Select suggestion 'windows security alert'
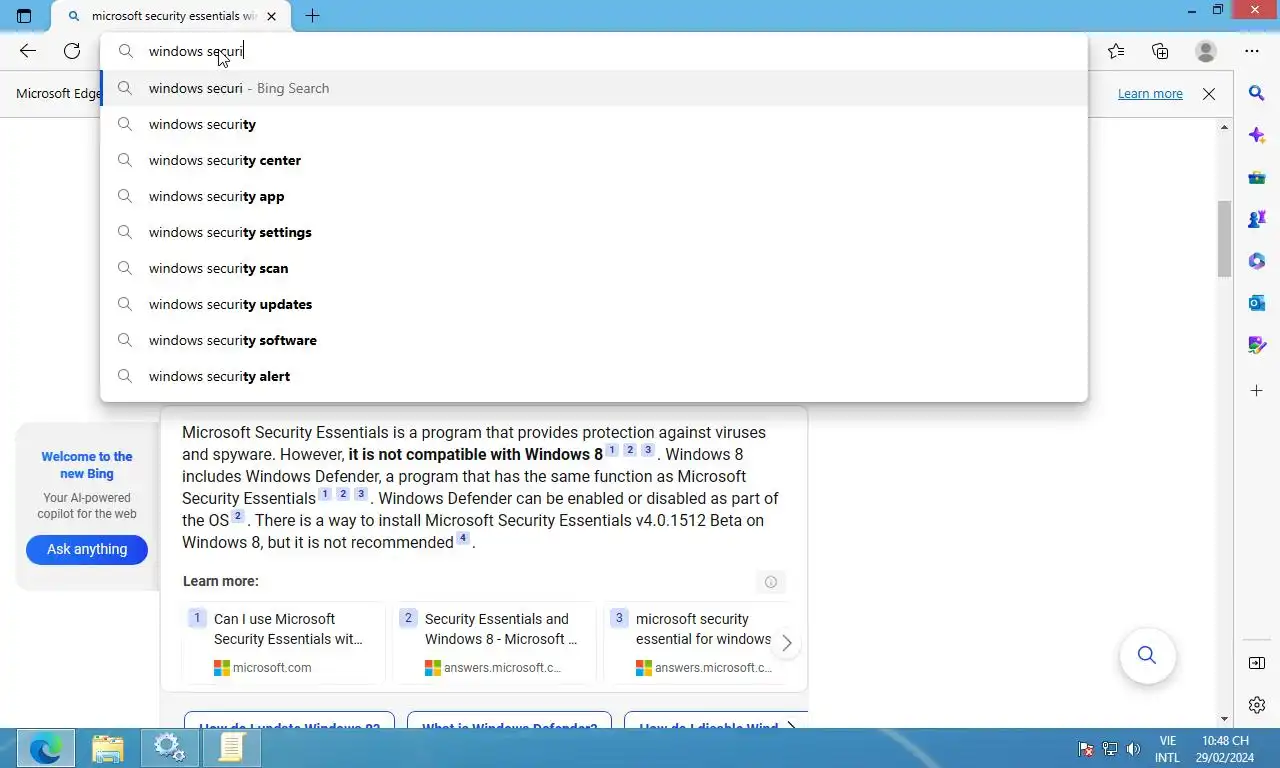The height and width of the screenshot is (768, 1280). 594,376
